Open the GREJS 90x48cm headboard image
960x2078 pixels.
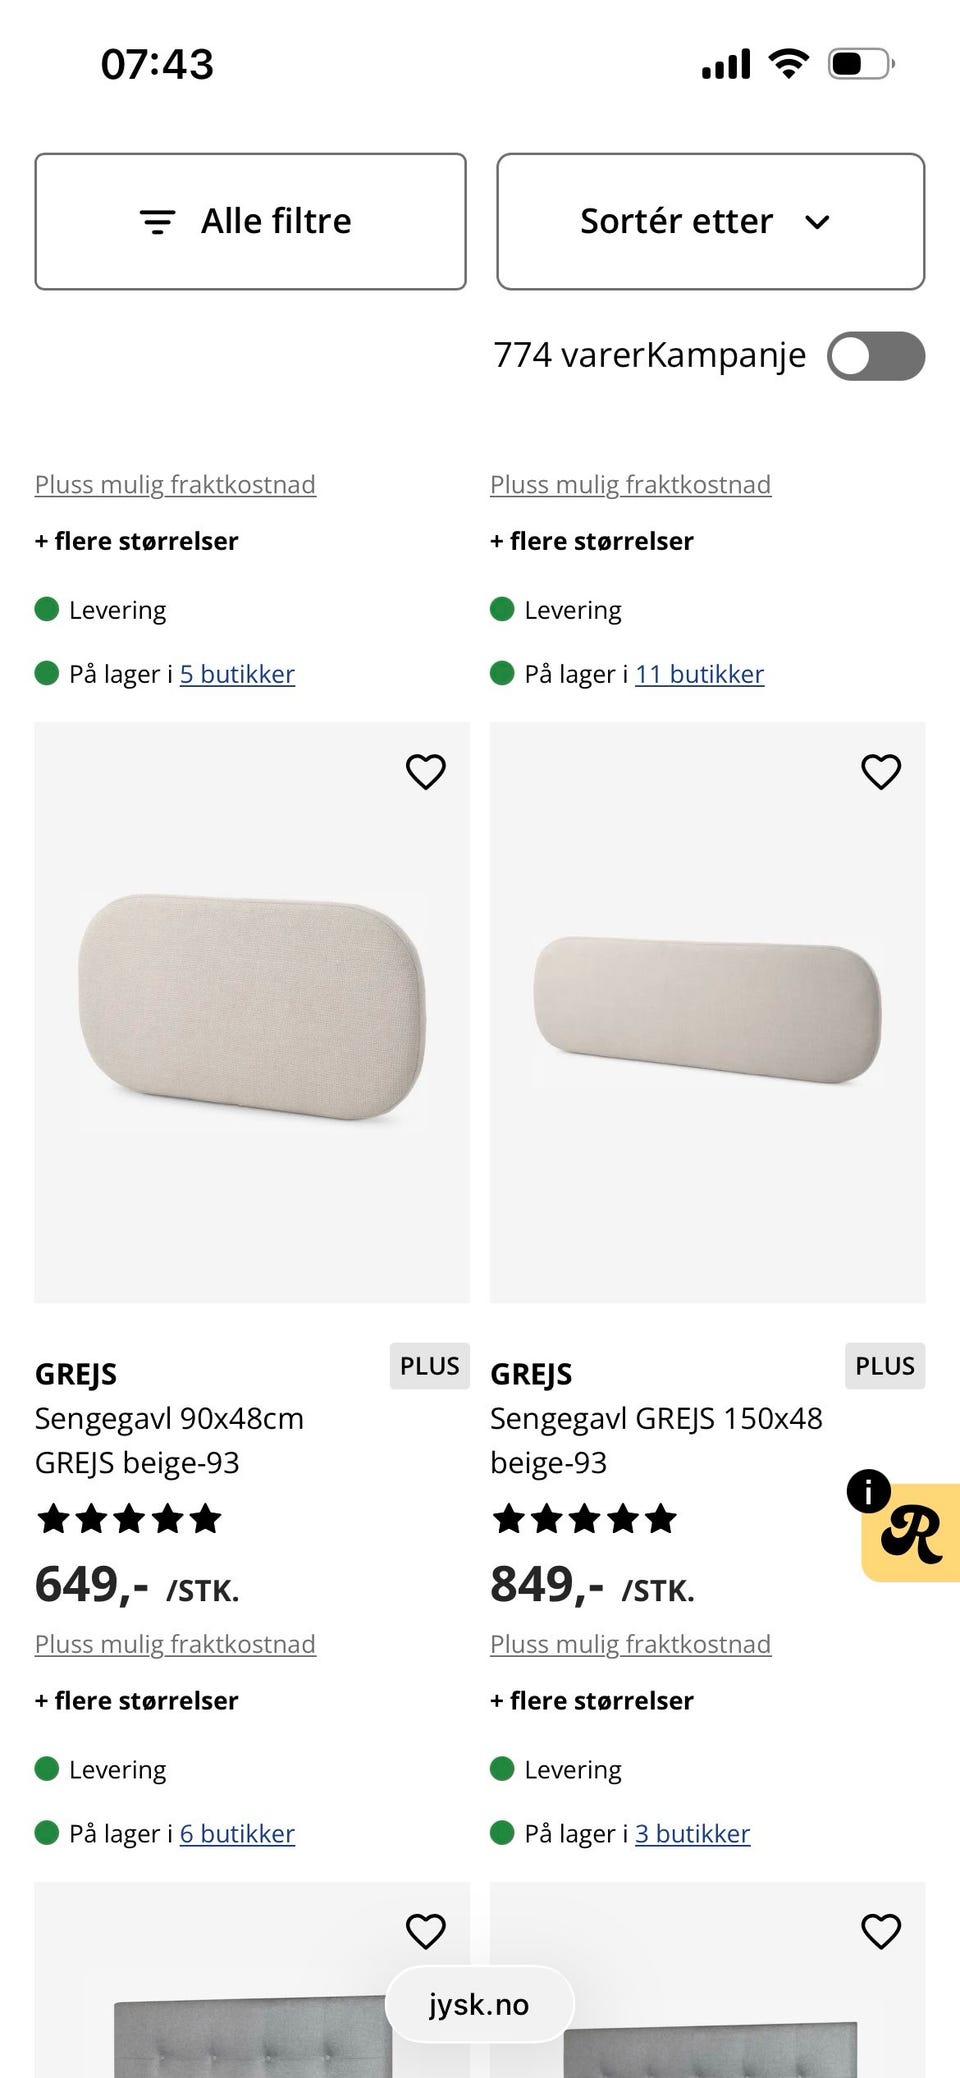[252, 1012]
